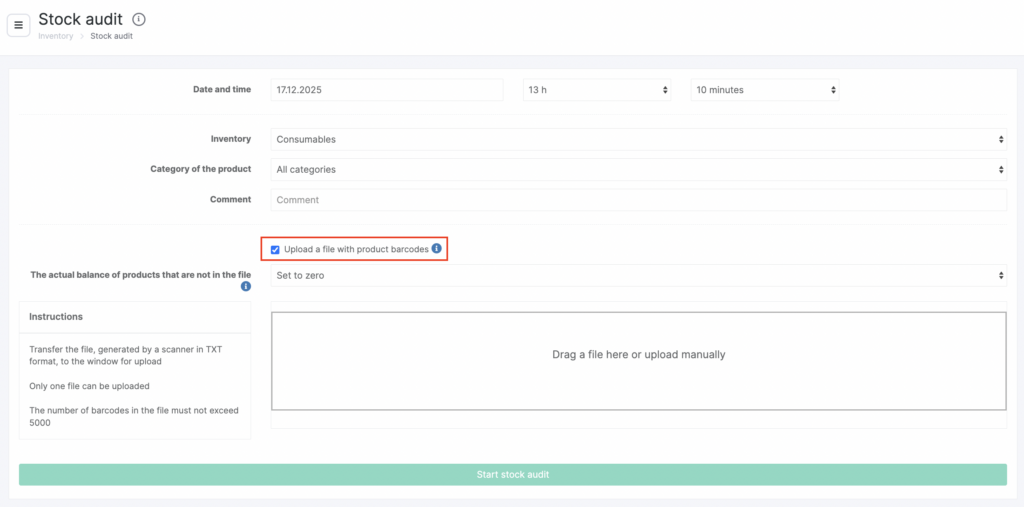The image size is (1024, 507).
Task: Open the All categories dropdown
Action: coord(638,170)
